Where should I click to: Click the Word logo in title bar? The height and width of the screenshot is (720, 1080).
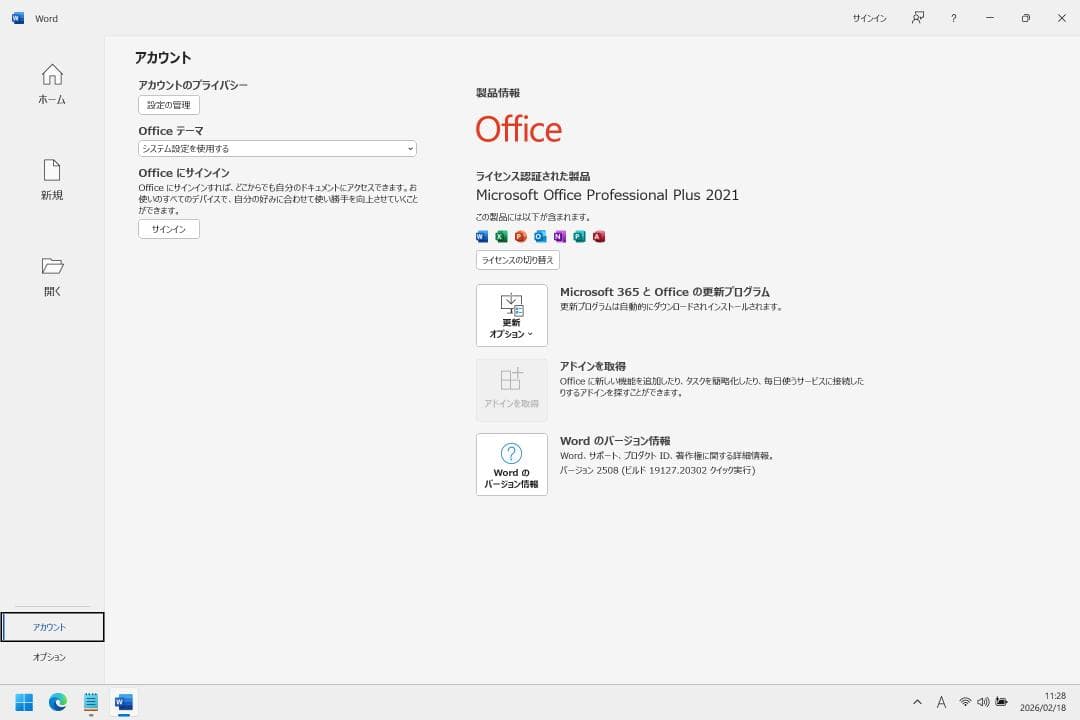(x=18, y=19)
